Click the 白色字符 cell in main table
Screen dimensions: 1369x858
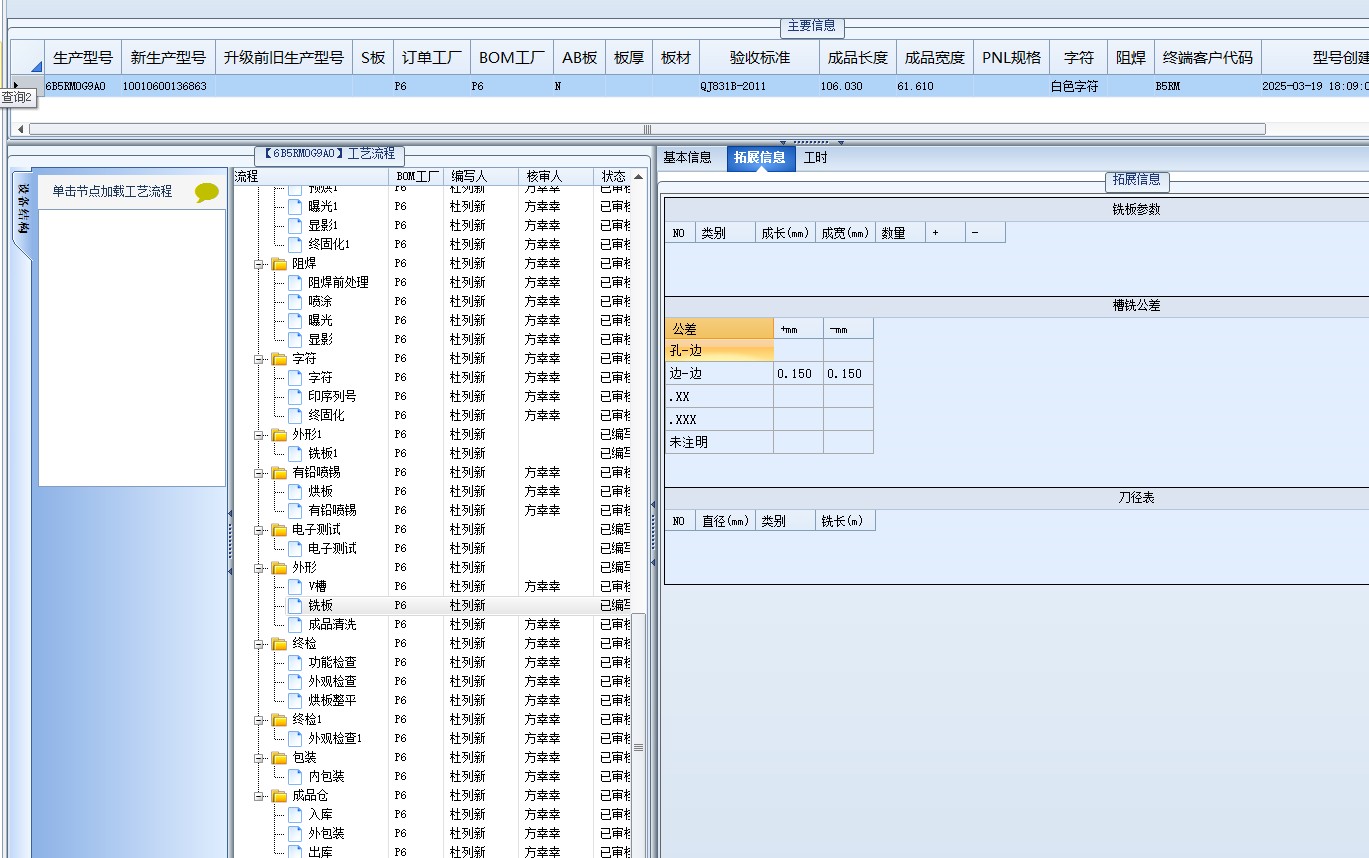(x=1078, y=87)
